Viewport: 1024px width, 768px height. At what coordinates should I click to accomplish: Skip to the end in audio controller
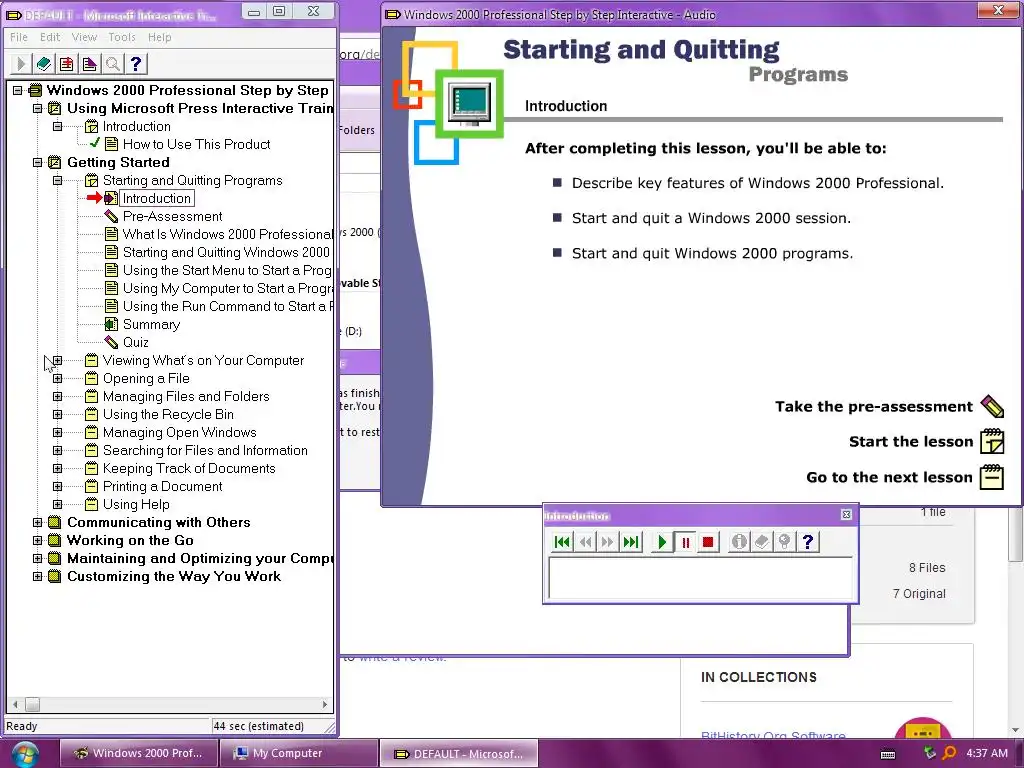(631, 542)
